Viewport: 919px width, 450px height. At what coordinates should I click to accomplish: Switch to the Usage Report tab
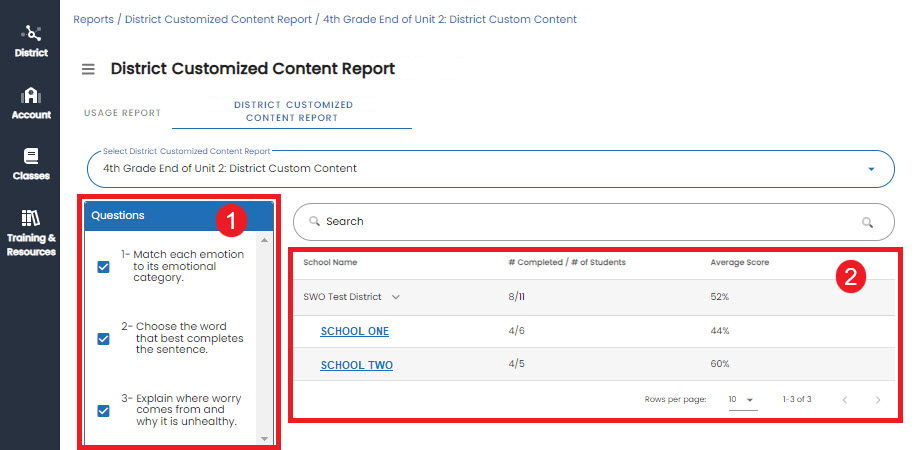122,112
